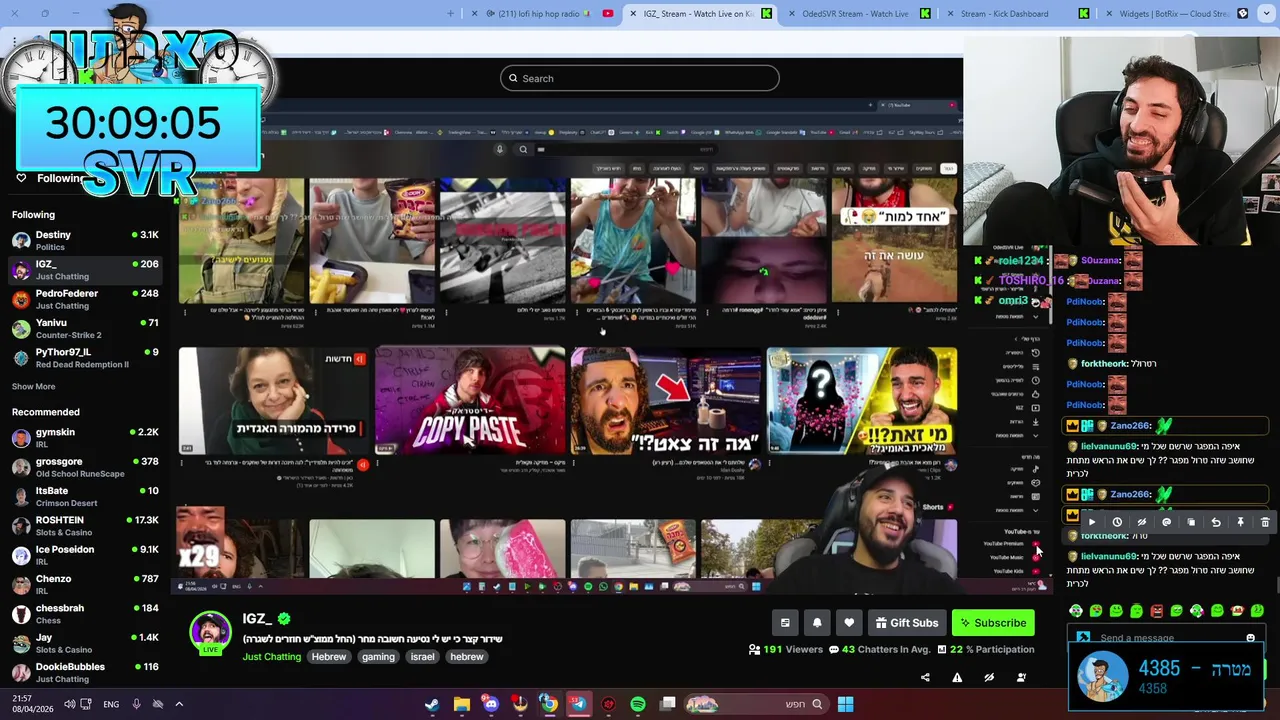This screenshot has width=1280, height=720.
Task: Toggle hide-message eye icon in chat toolbar
Action: 1142,522
